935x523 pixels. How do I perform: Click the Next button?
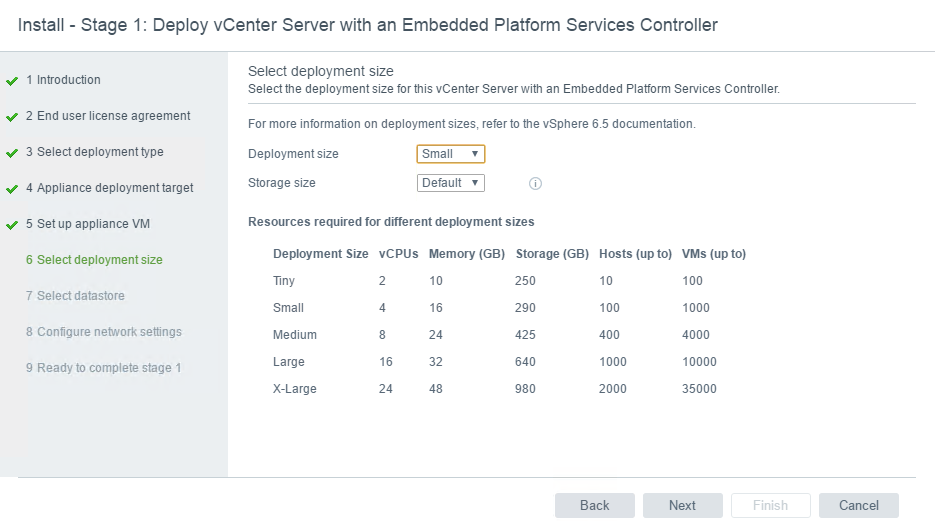pyautogui.click(x=682, y=506)
